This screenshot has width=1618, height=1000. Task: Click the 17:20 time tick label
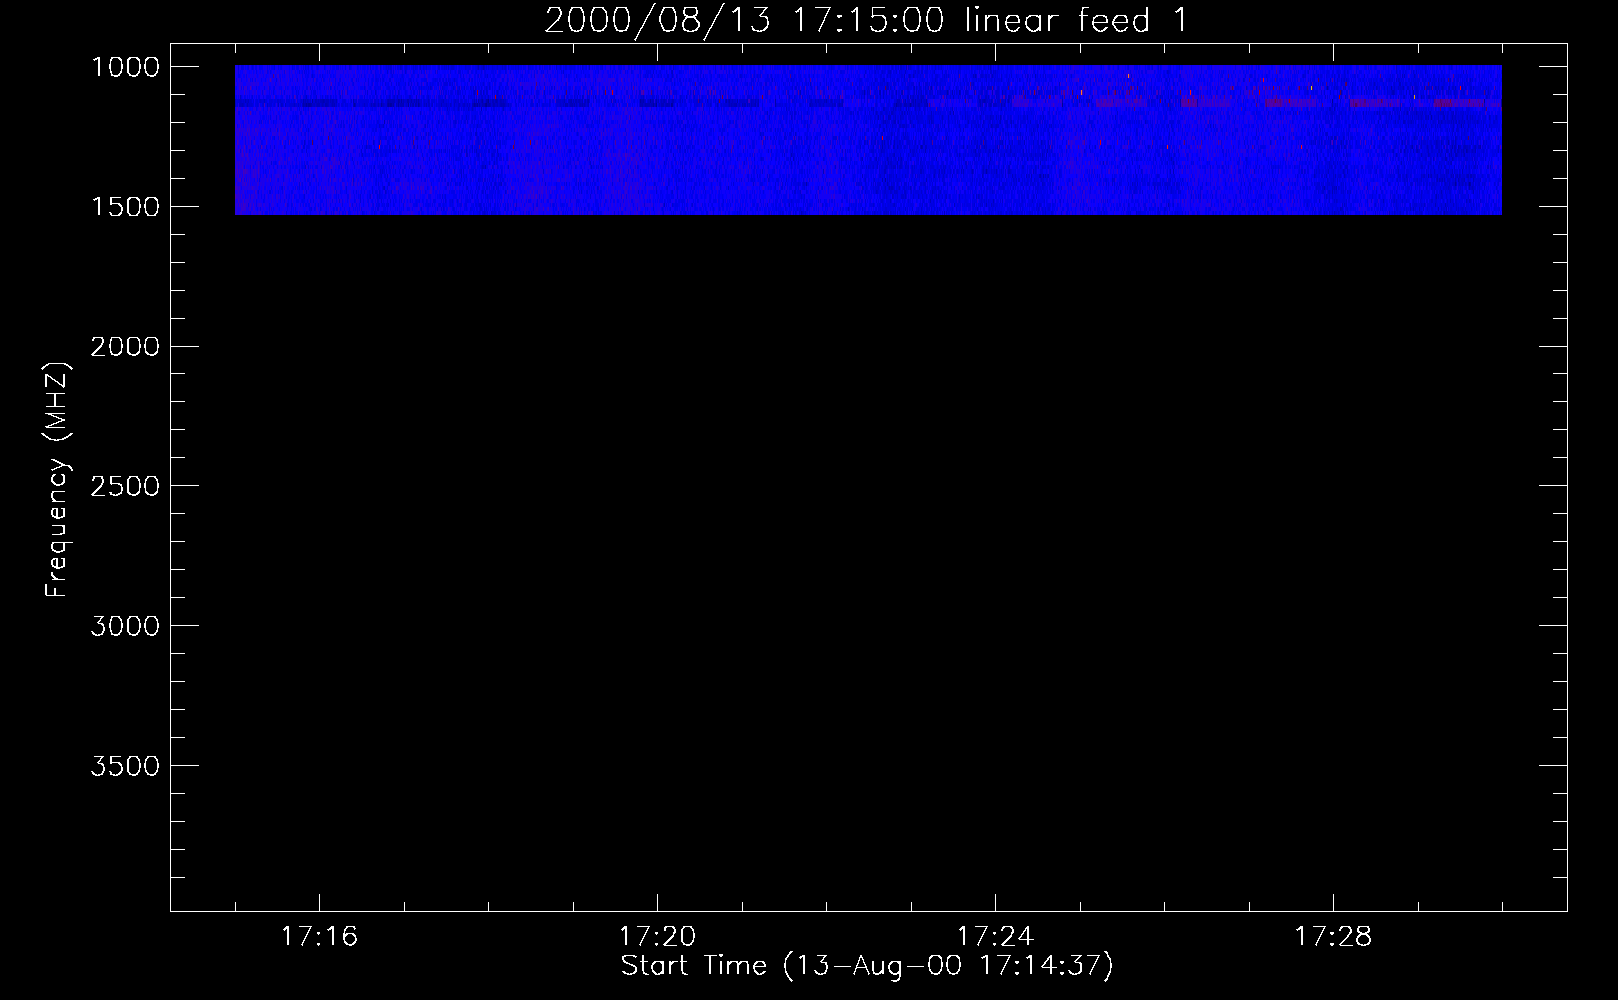coord(657,937)
